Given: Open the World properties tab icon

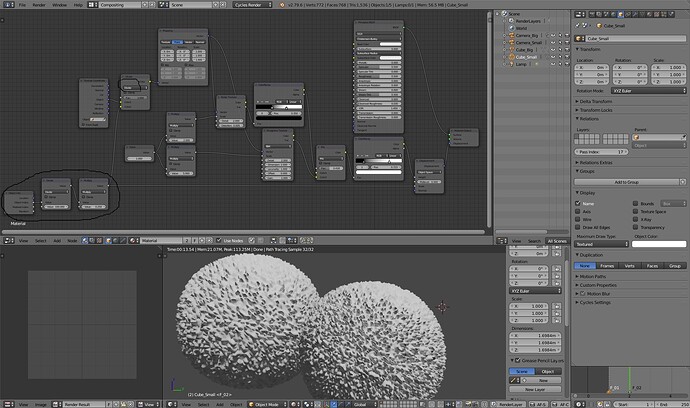Looking at the screenshot, I should tap(613, 15).
